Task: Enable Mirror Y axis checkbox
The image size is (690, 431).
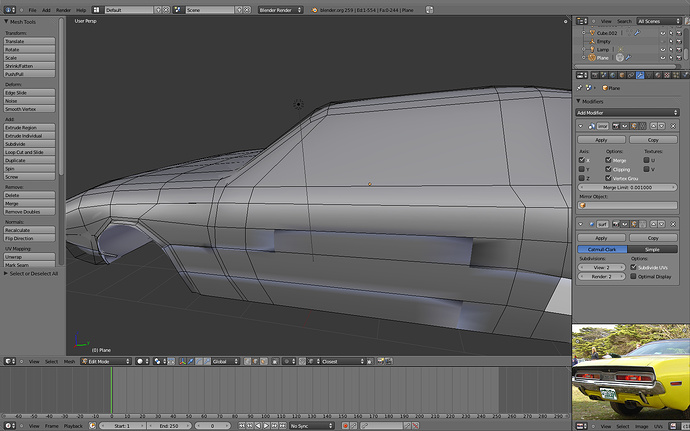Action: 582,169
